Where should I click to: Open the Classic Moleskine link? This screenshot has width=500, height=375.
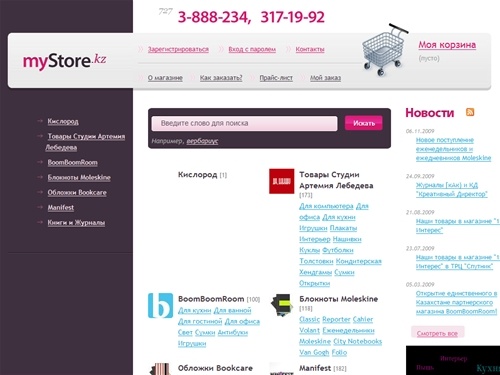pyautogui.click(x=309, y=319)
